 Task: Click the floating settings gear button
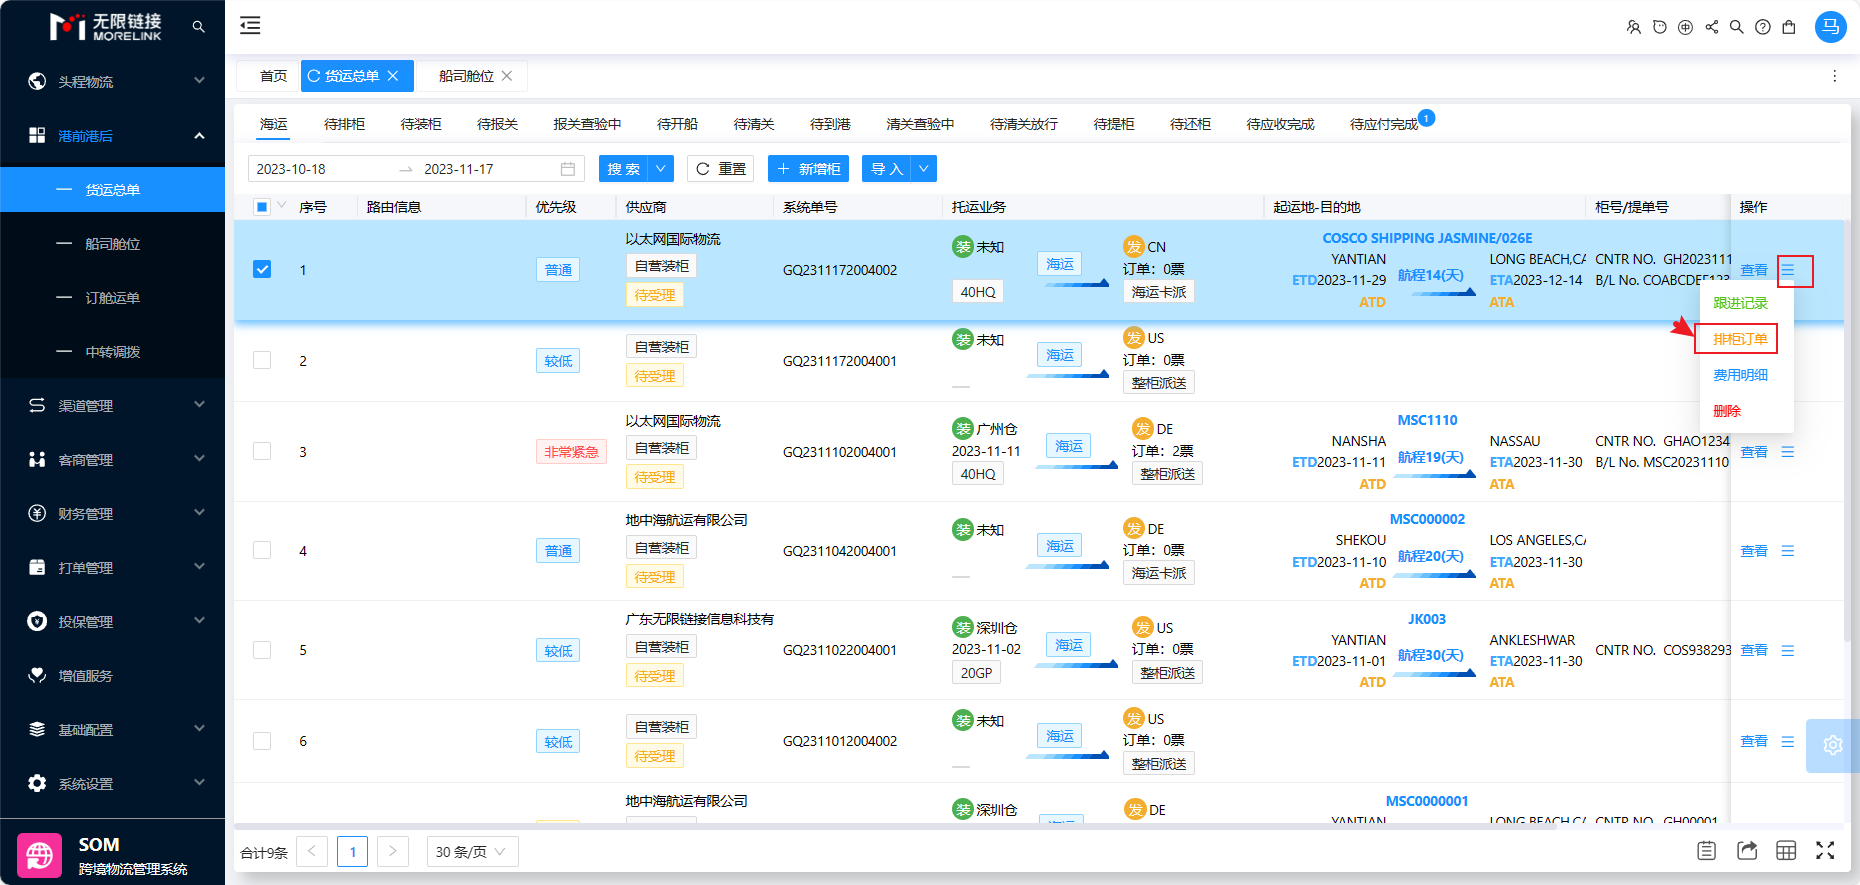[1832, 745]
